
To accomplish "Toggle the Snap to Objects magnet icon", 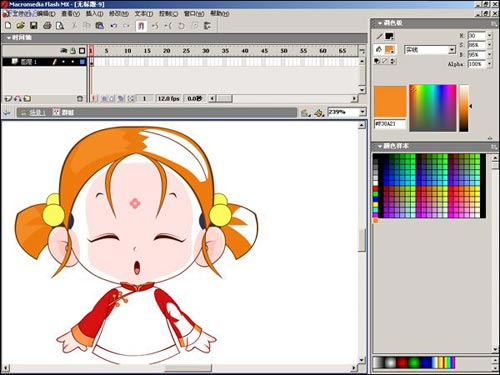I will [x=141, y=26].
